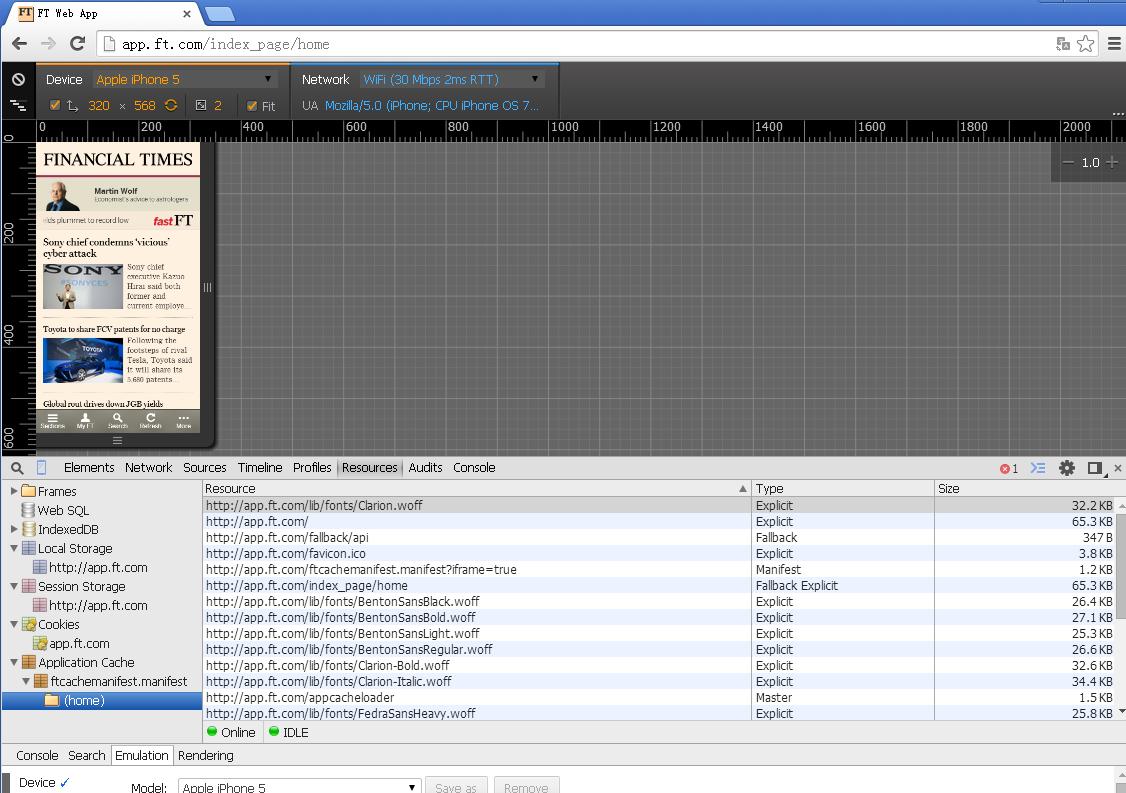Image resolution: width=1126 pixels, height=793 pixels.
Task: Tap My FT icon in phone preview
Action: coord(85,420)
